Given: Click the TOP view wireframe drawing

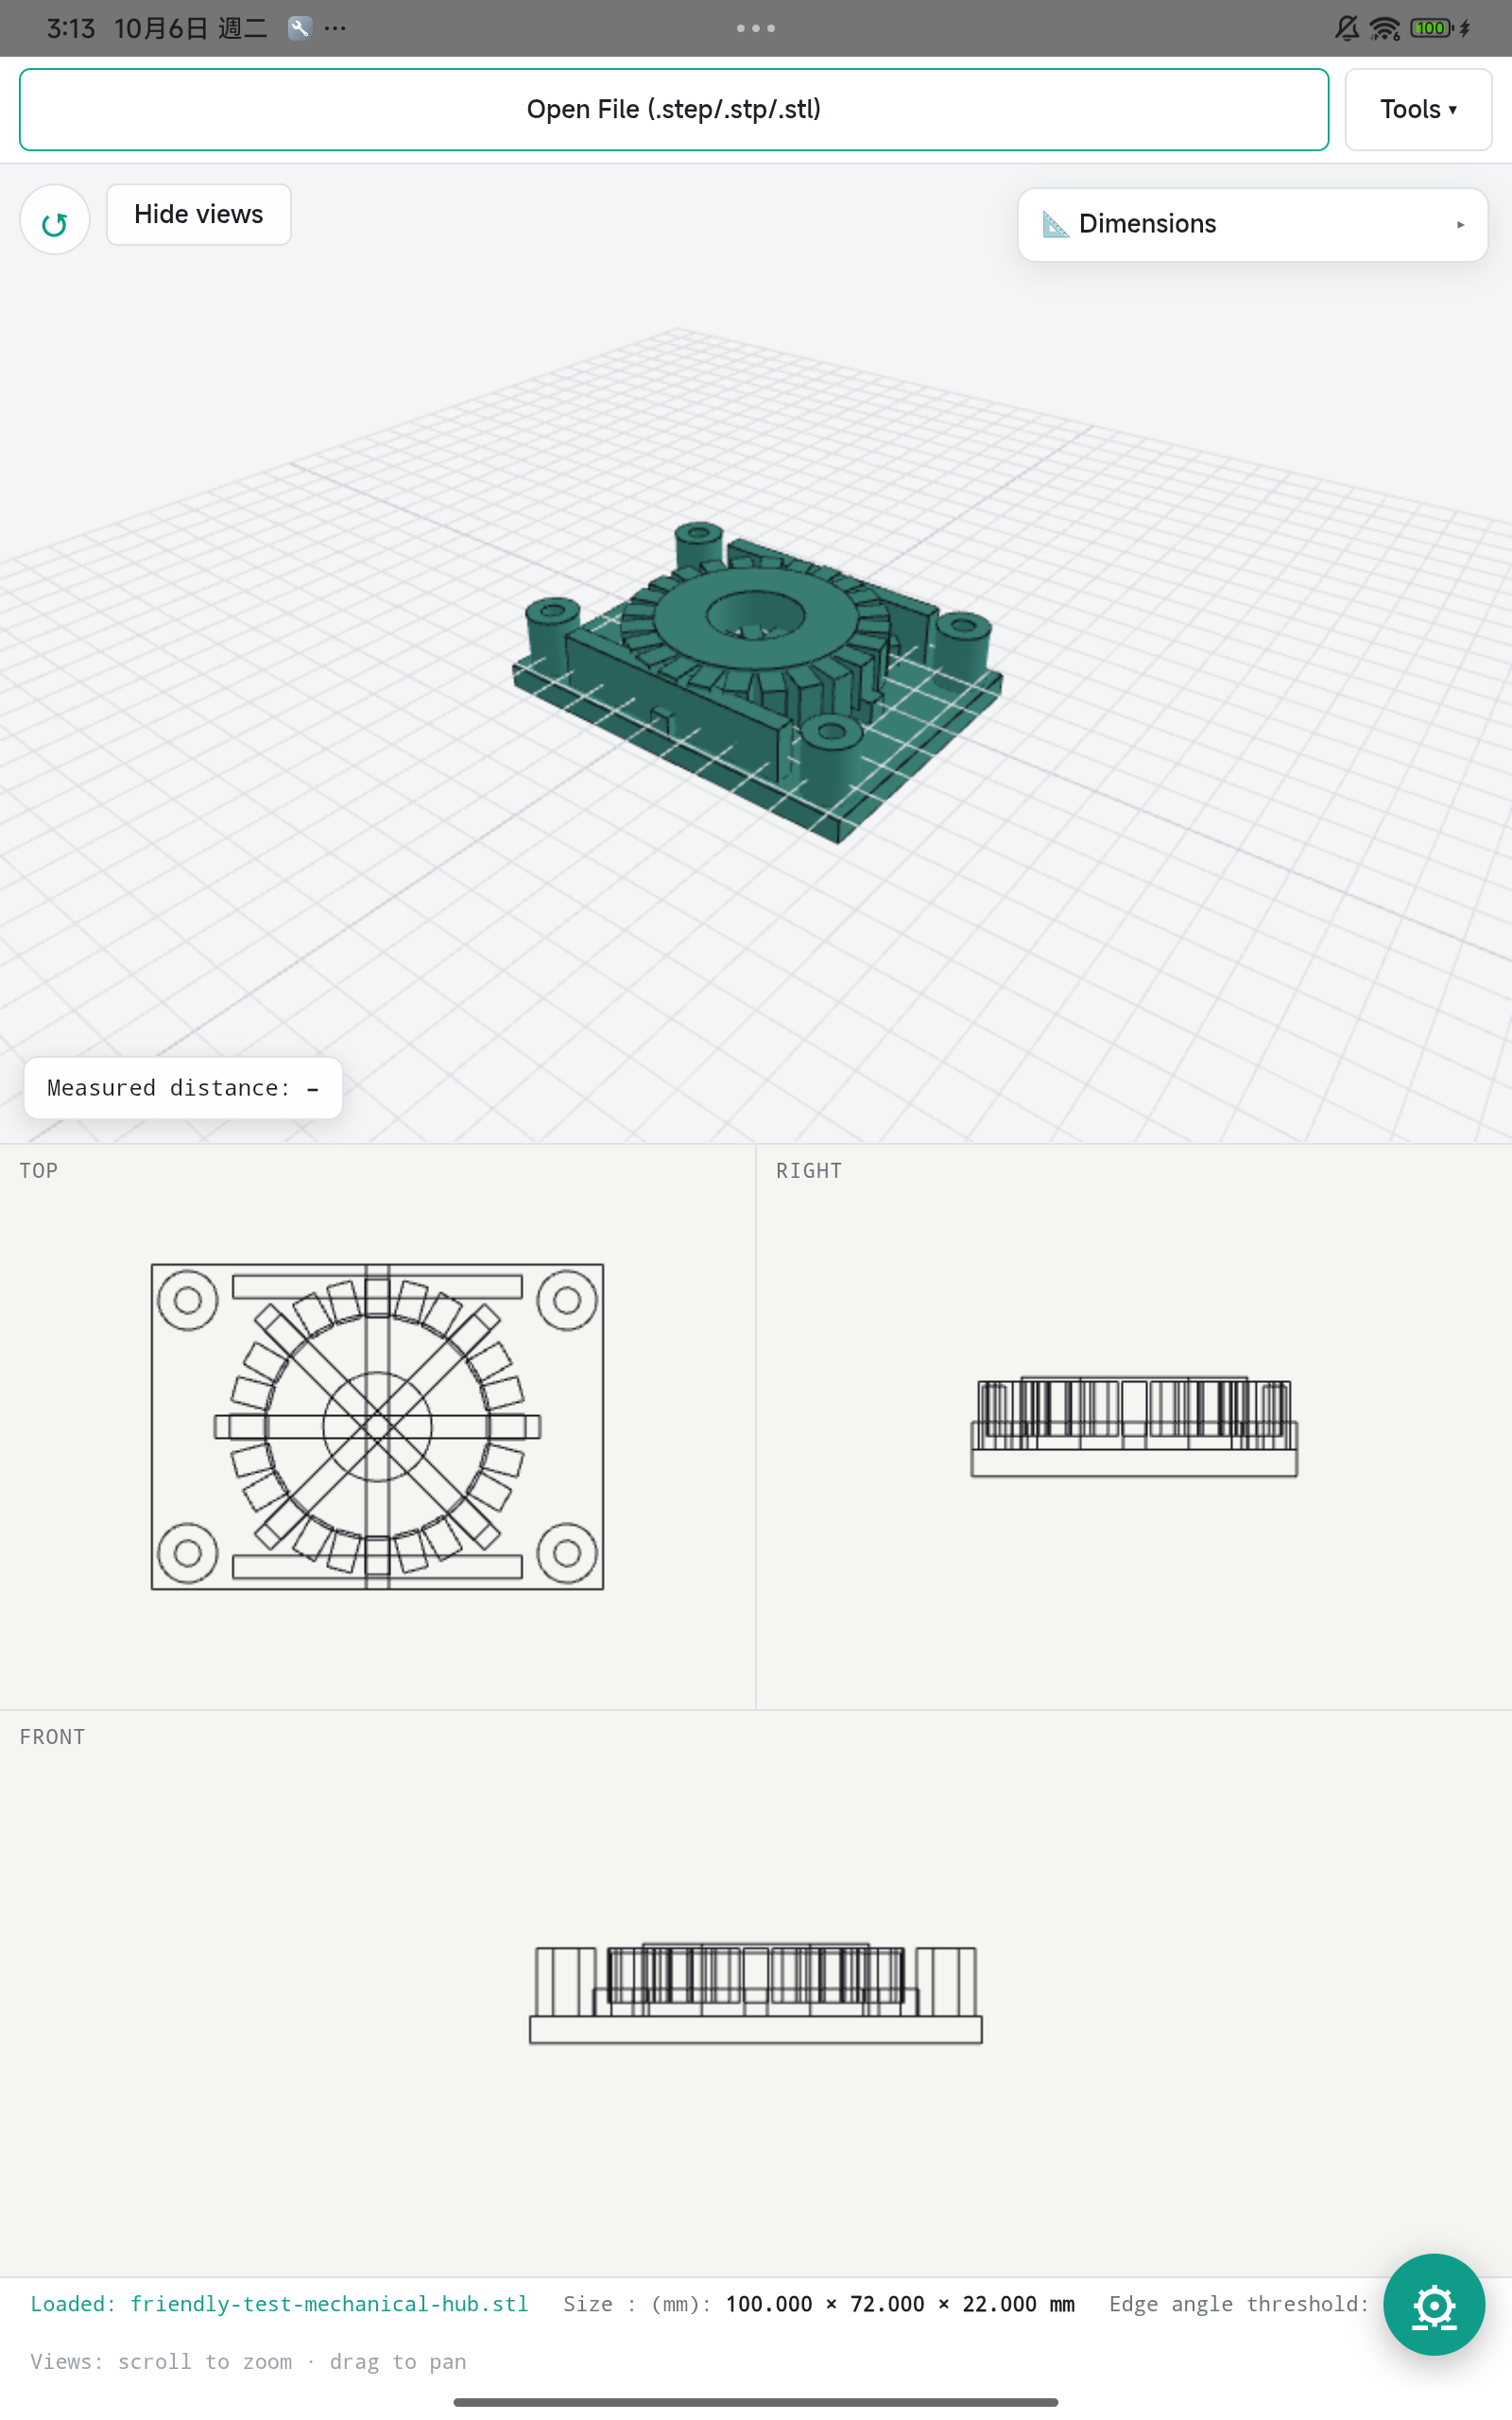Looking at the screenshot, I should tap(377, 1426).
